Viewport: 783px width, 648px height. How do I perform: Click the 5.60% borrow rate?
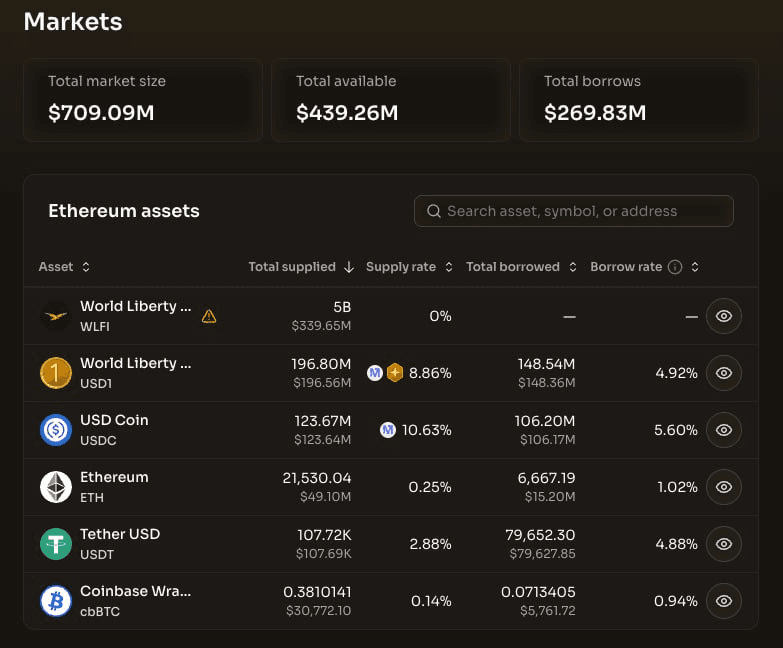click(676, 430)
